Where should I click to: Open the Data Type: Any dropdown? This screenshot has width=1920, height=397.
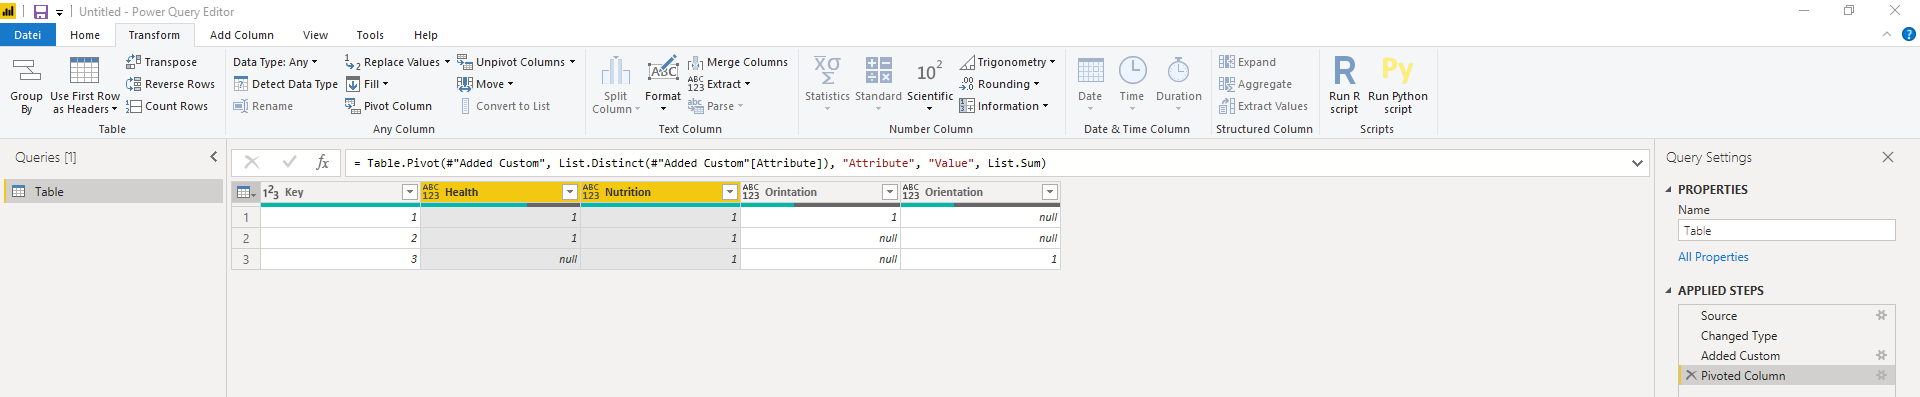pyautogui.click(x=275, y=62)
